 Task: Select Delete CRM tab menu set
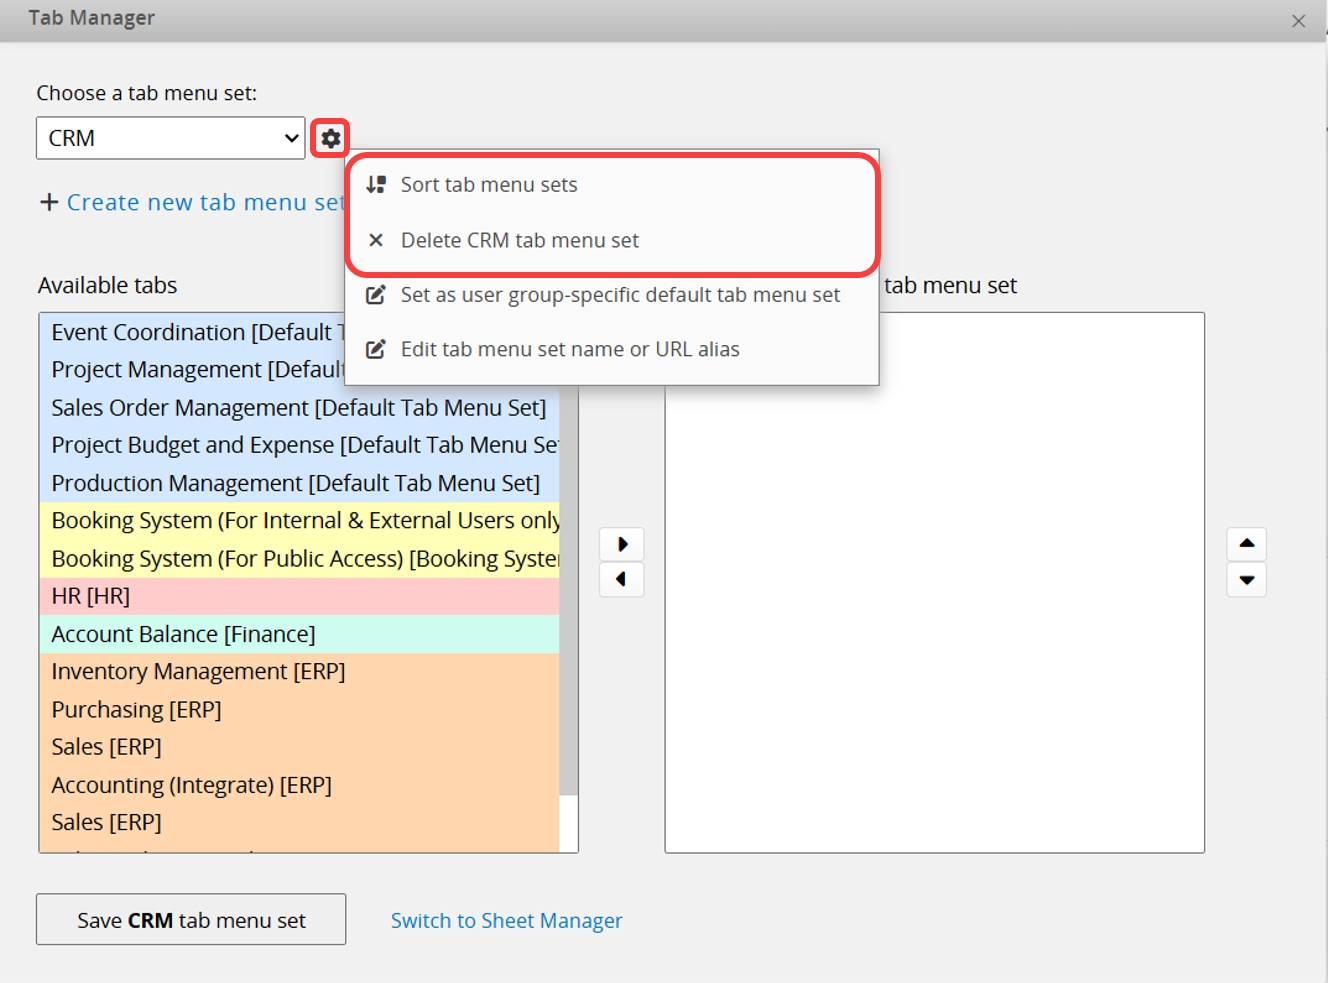[519, 241]
